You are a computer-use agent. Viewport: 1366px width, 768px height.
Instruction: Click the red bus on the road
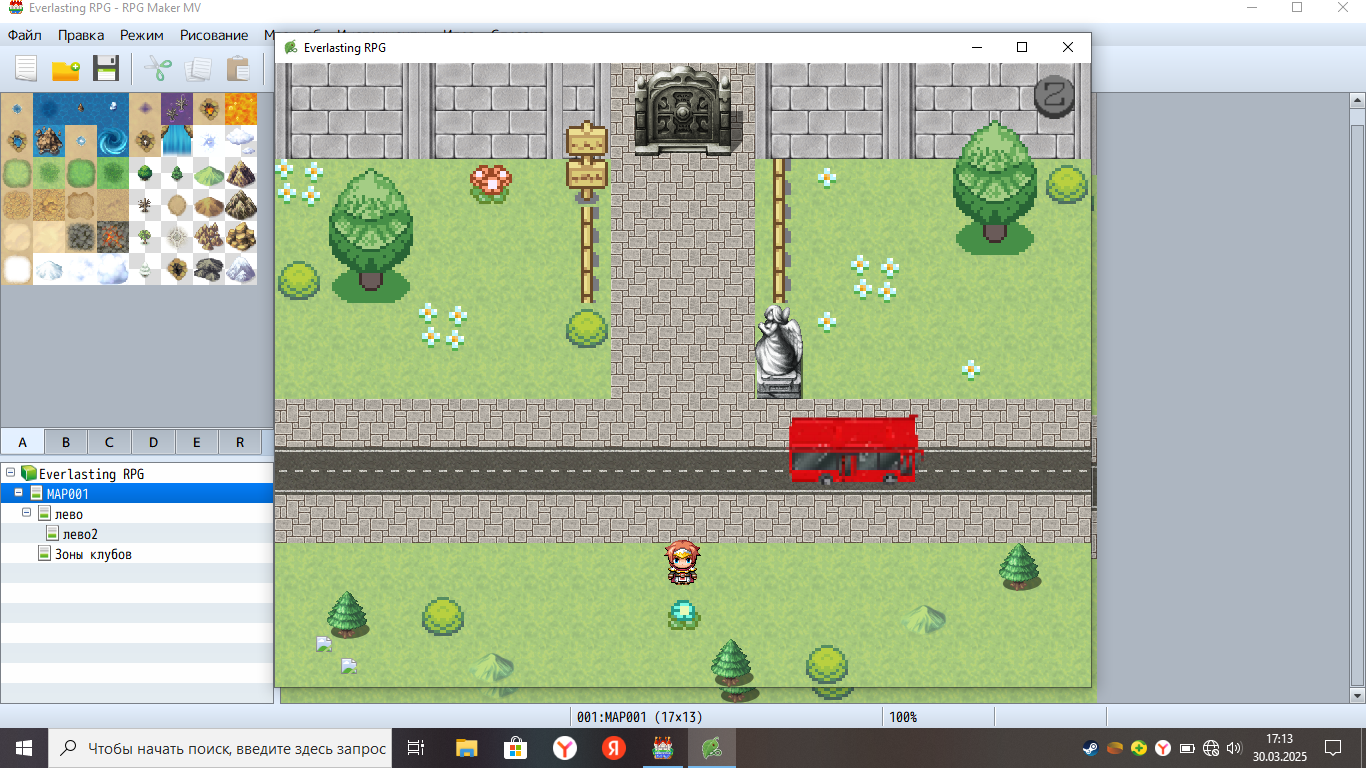click(x=854, y=450)
